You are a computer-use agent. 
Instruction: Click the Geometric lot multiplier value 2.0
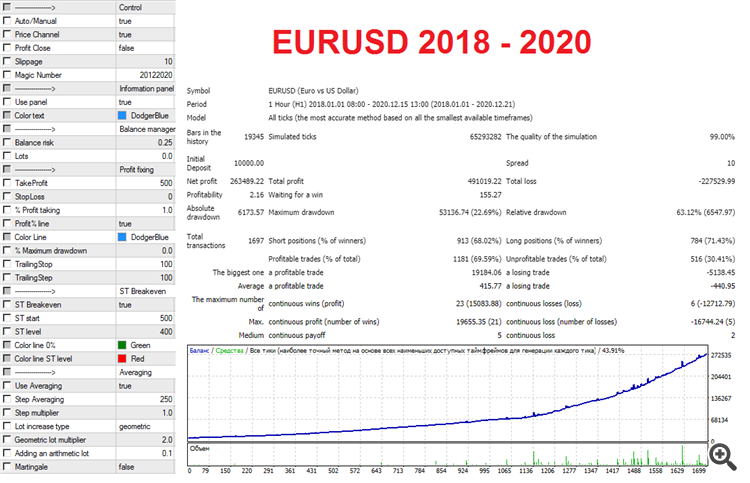[167, 439]
